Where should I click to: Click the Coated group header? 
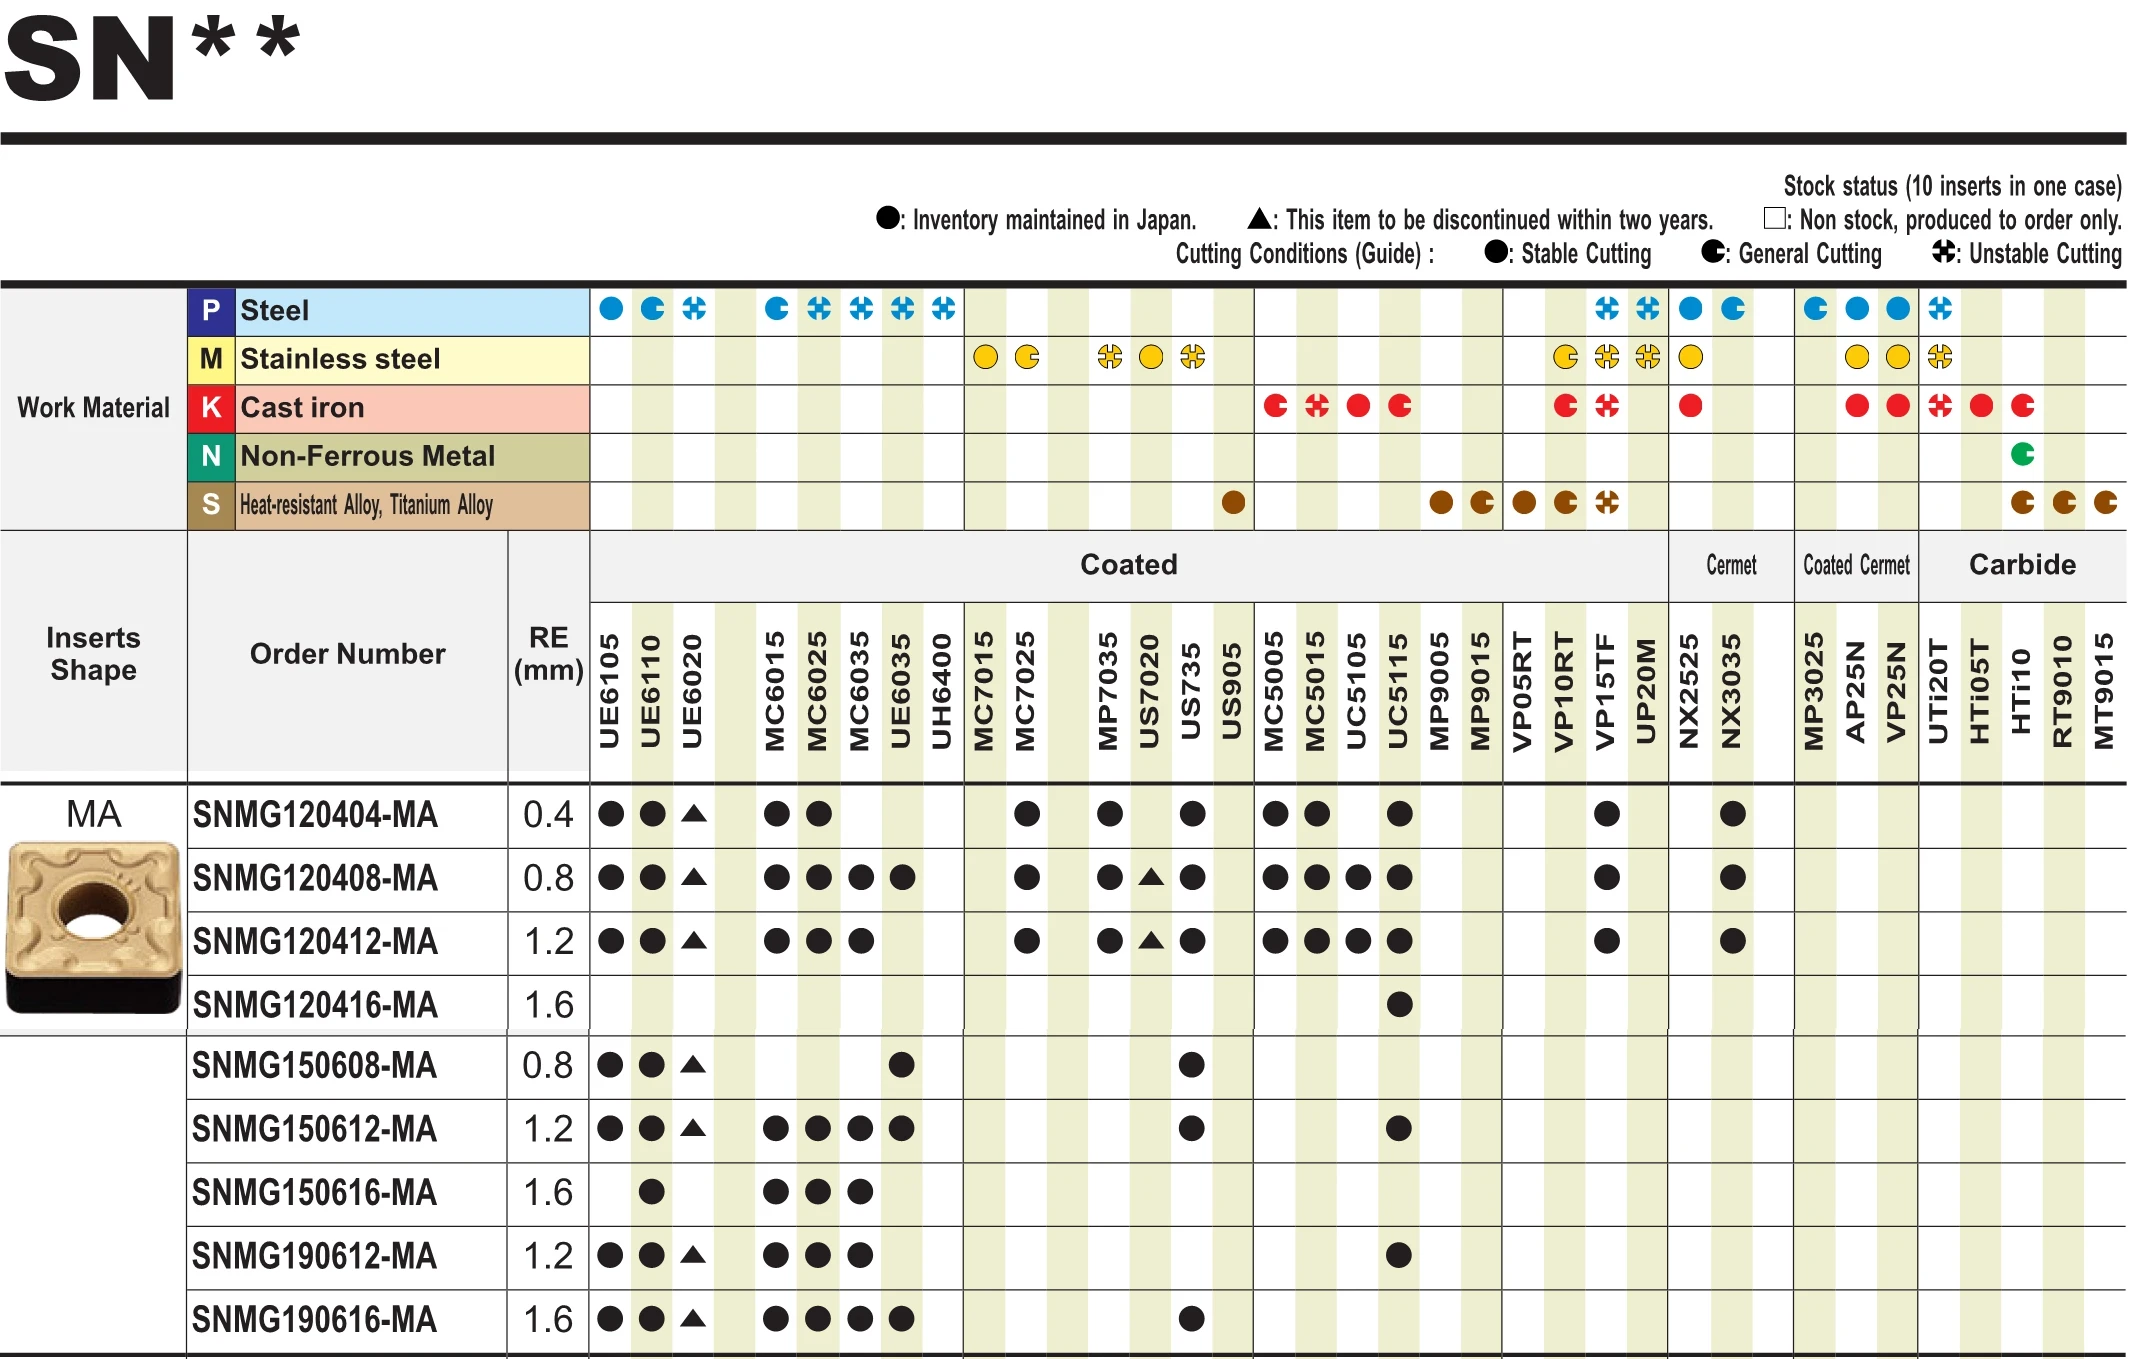[x=1129, y=565]
